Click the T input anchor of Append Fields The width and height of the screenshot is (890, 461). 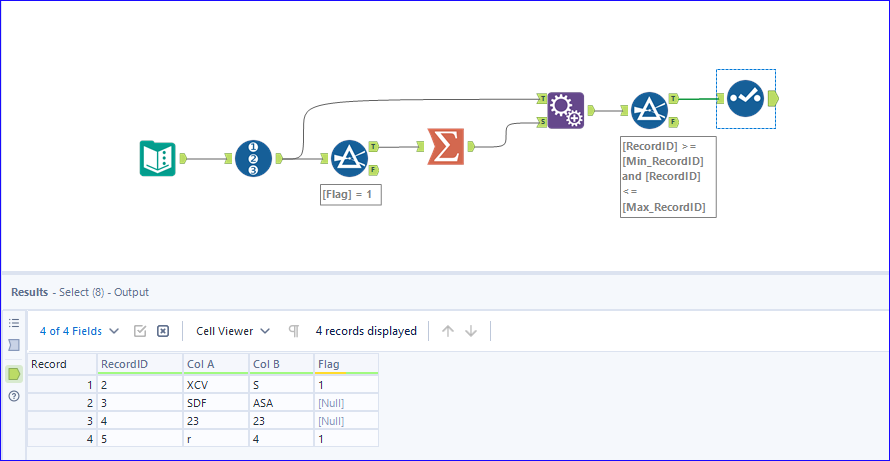(541, 99)
